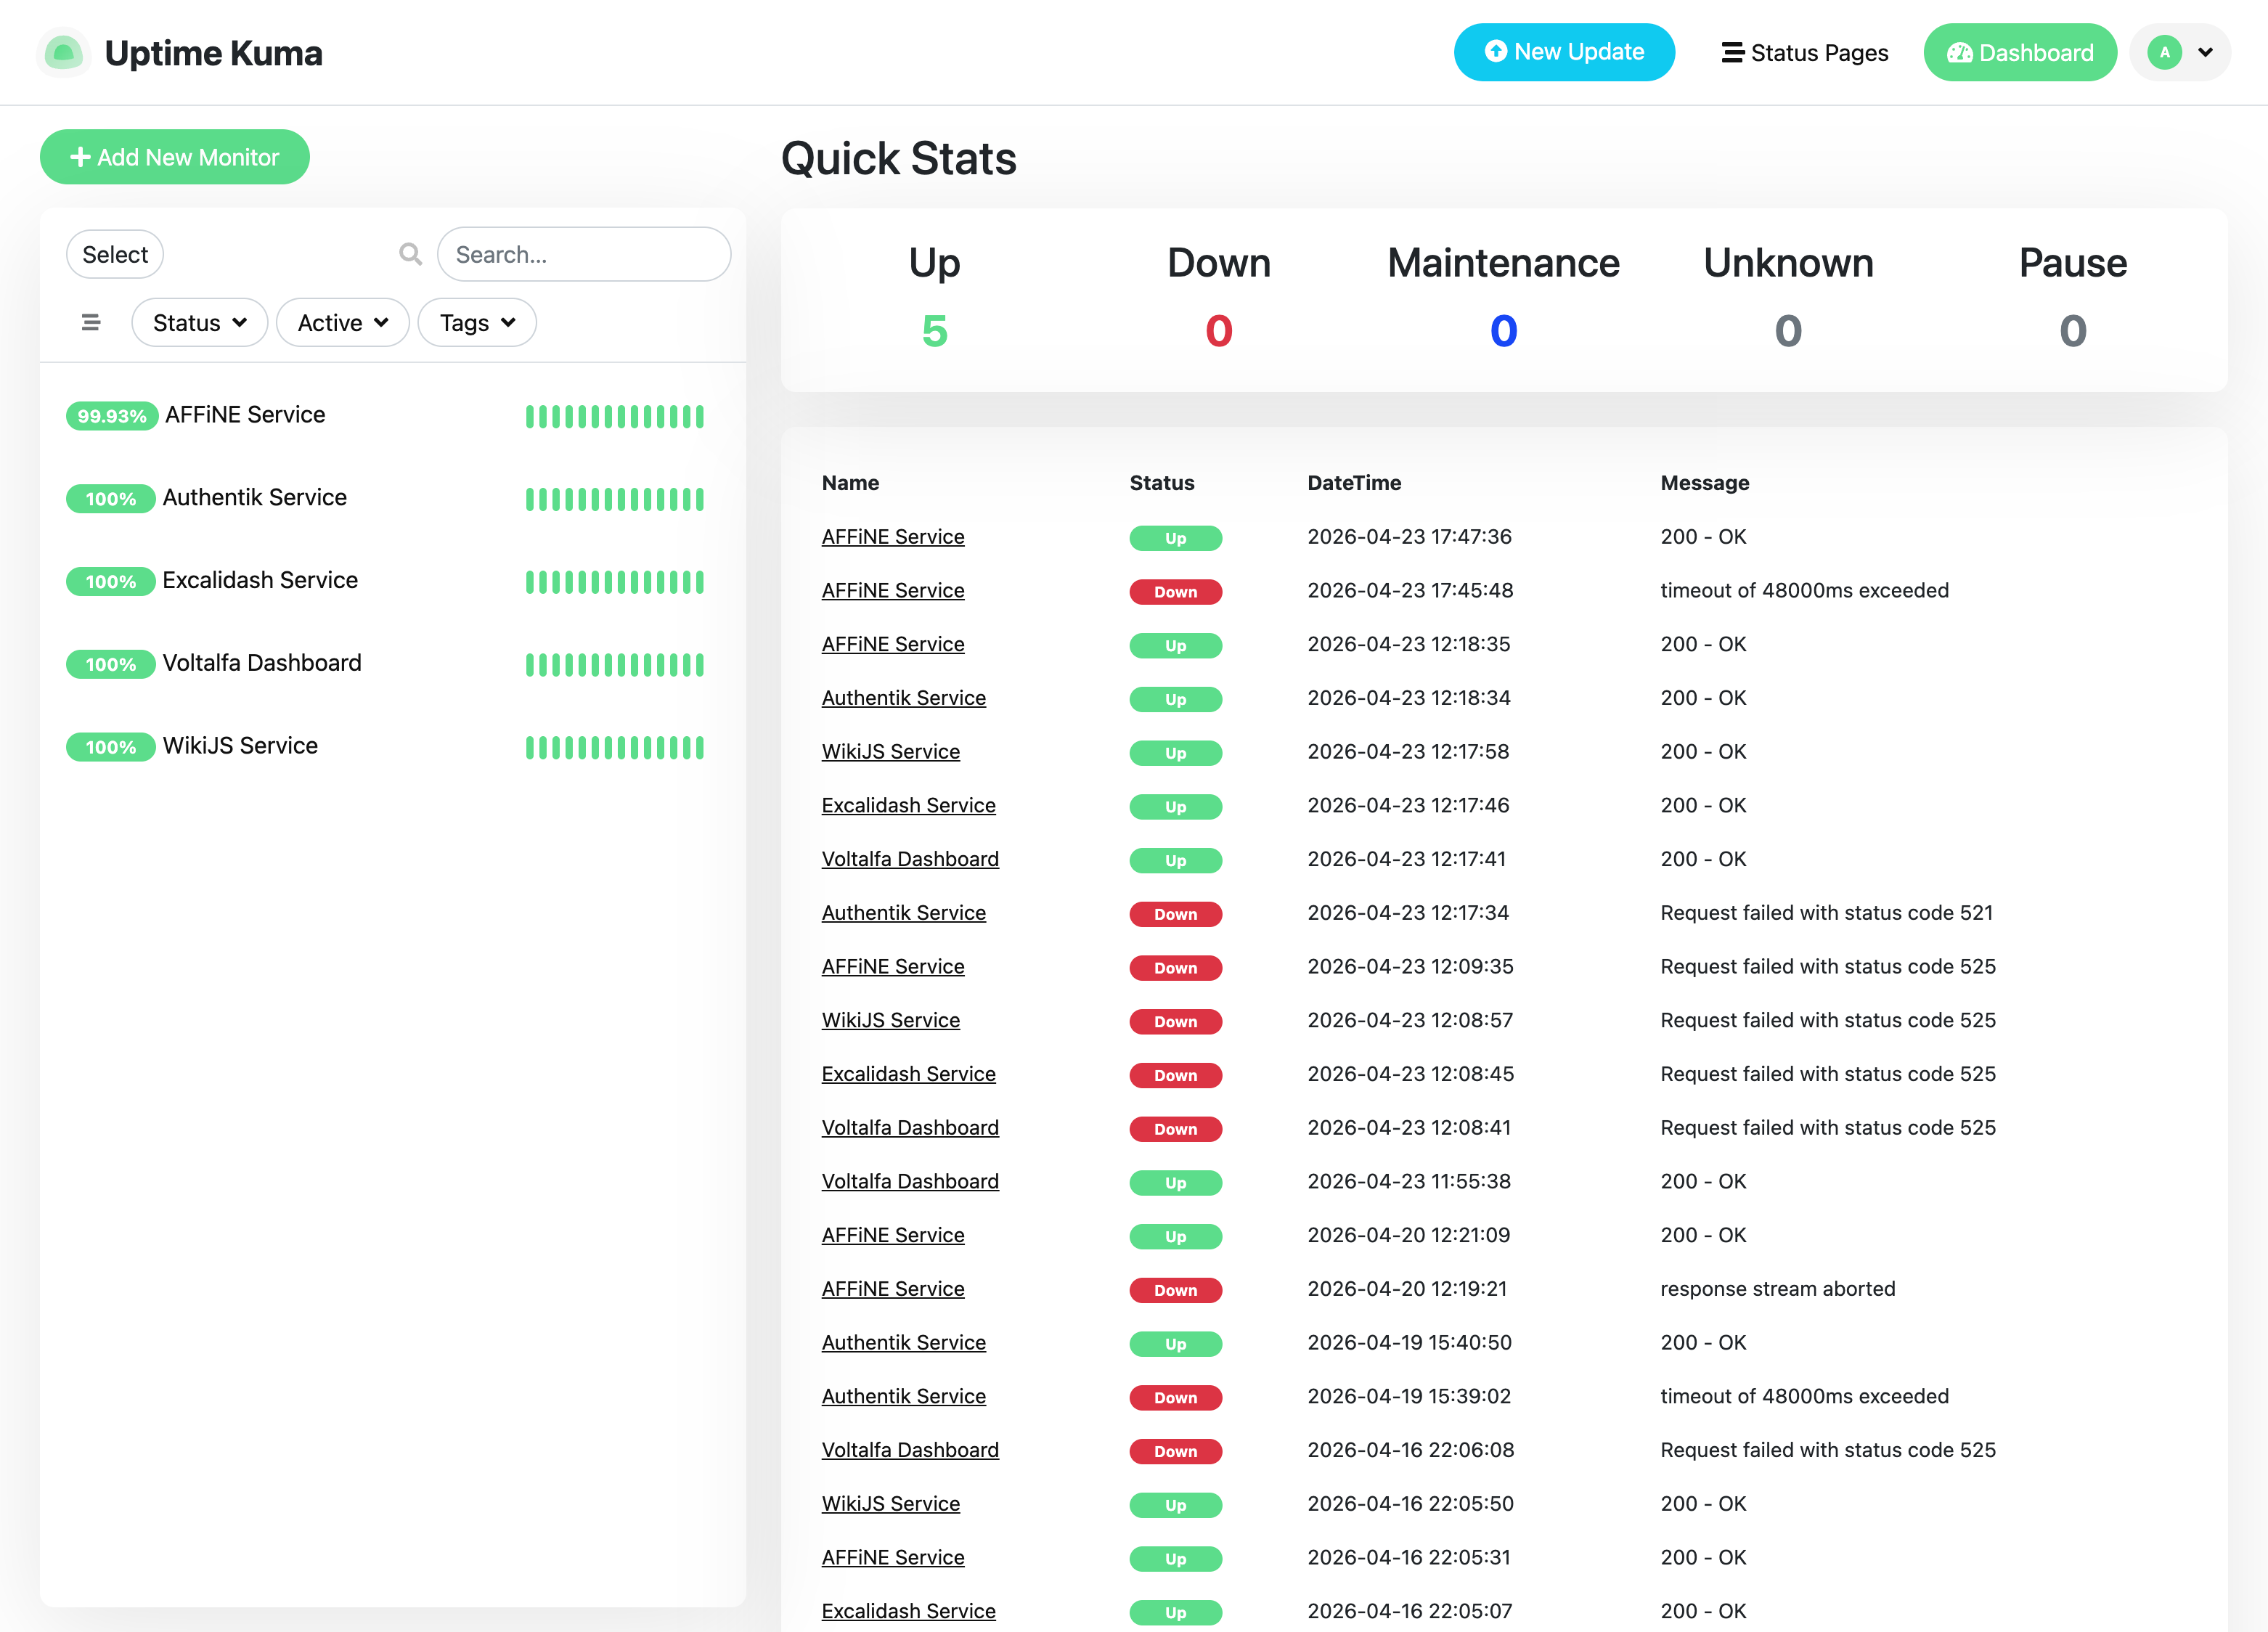The width and height of the screenshot is (2268, 1632).
Task: Click Excalidash Service link at 12:08:45
Action: pyautogui.click(x=909, y=1074)
